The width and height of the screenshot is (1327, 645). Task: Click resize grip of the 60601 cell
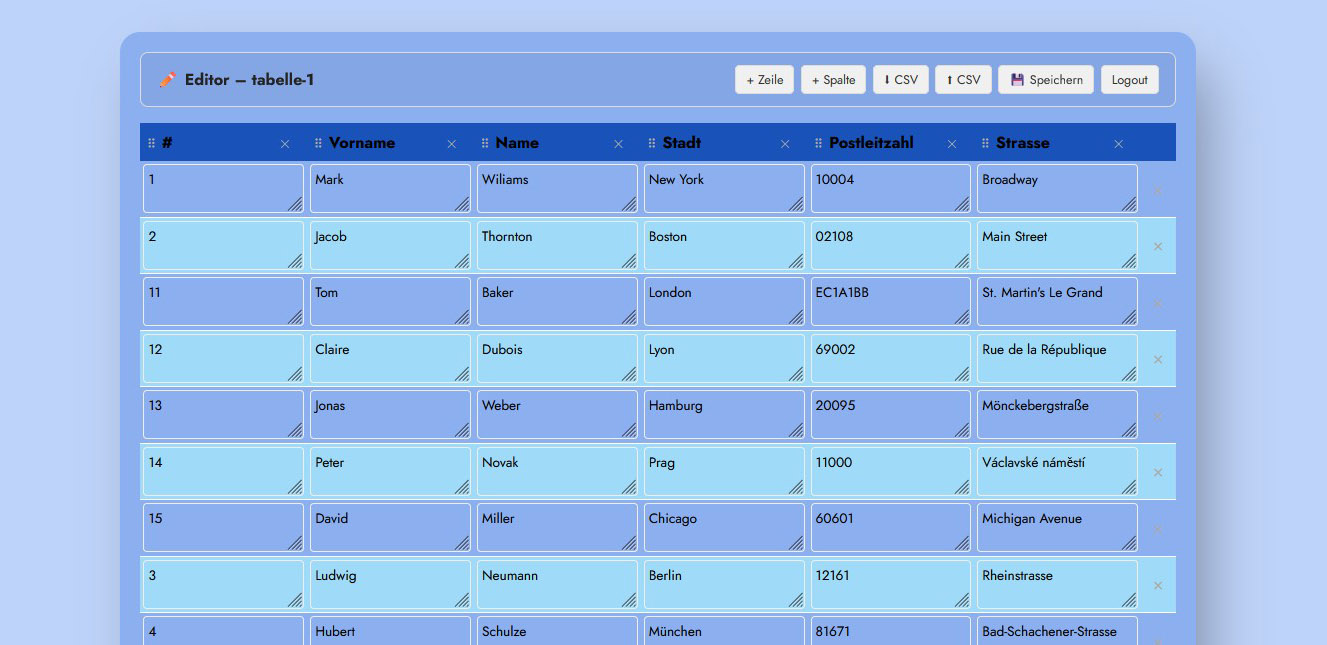click(961, 543)
